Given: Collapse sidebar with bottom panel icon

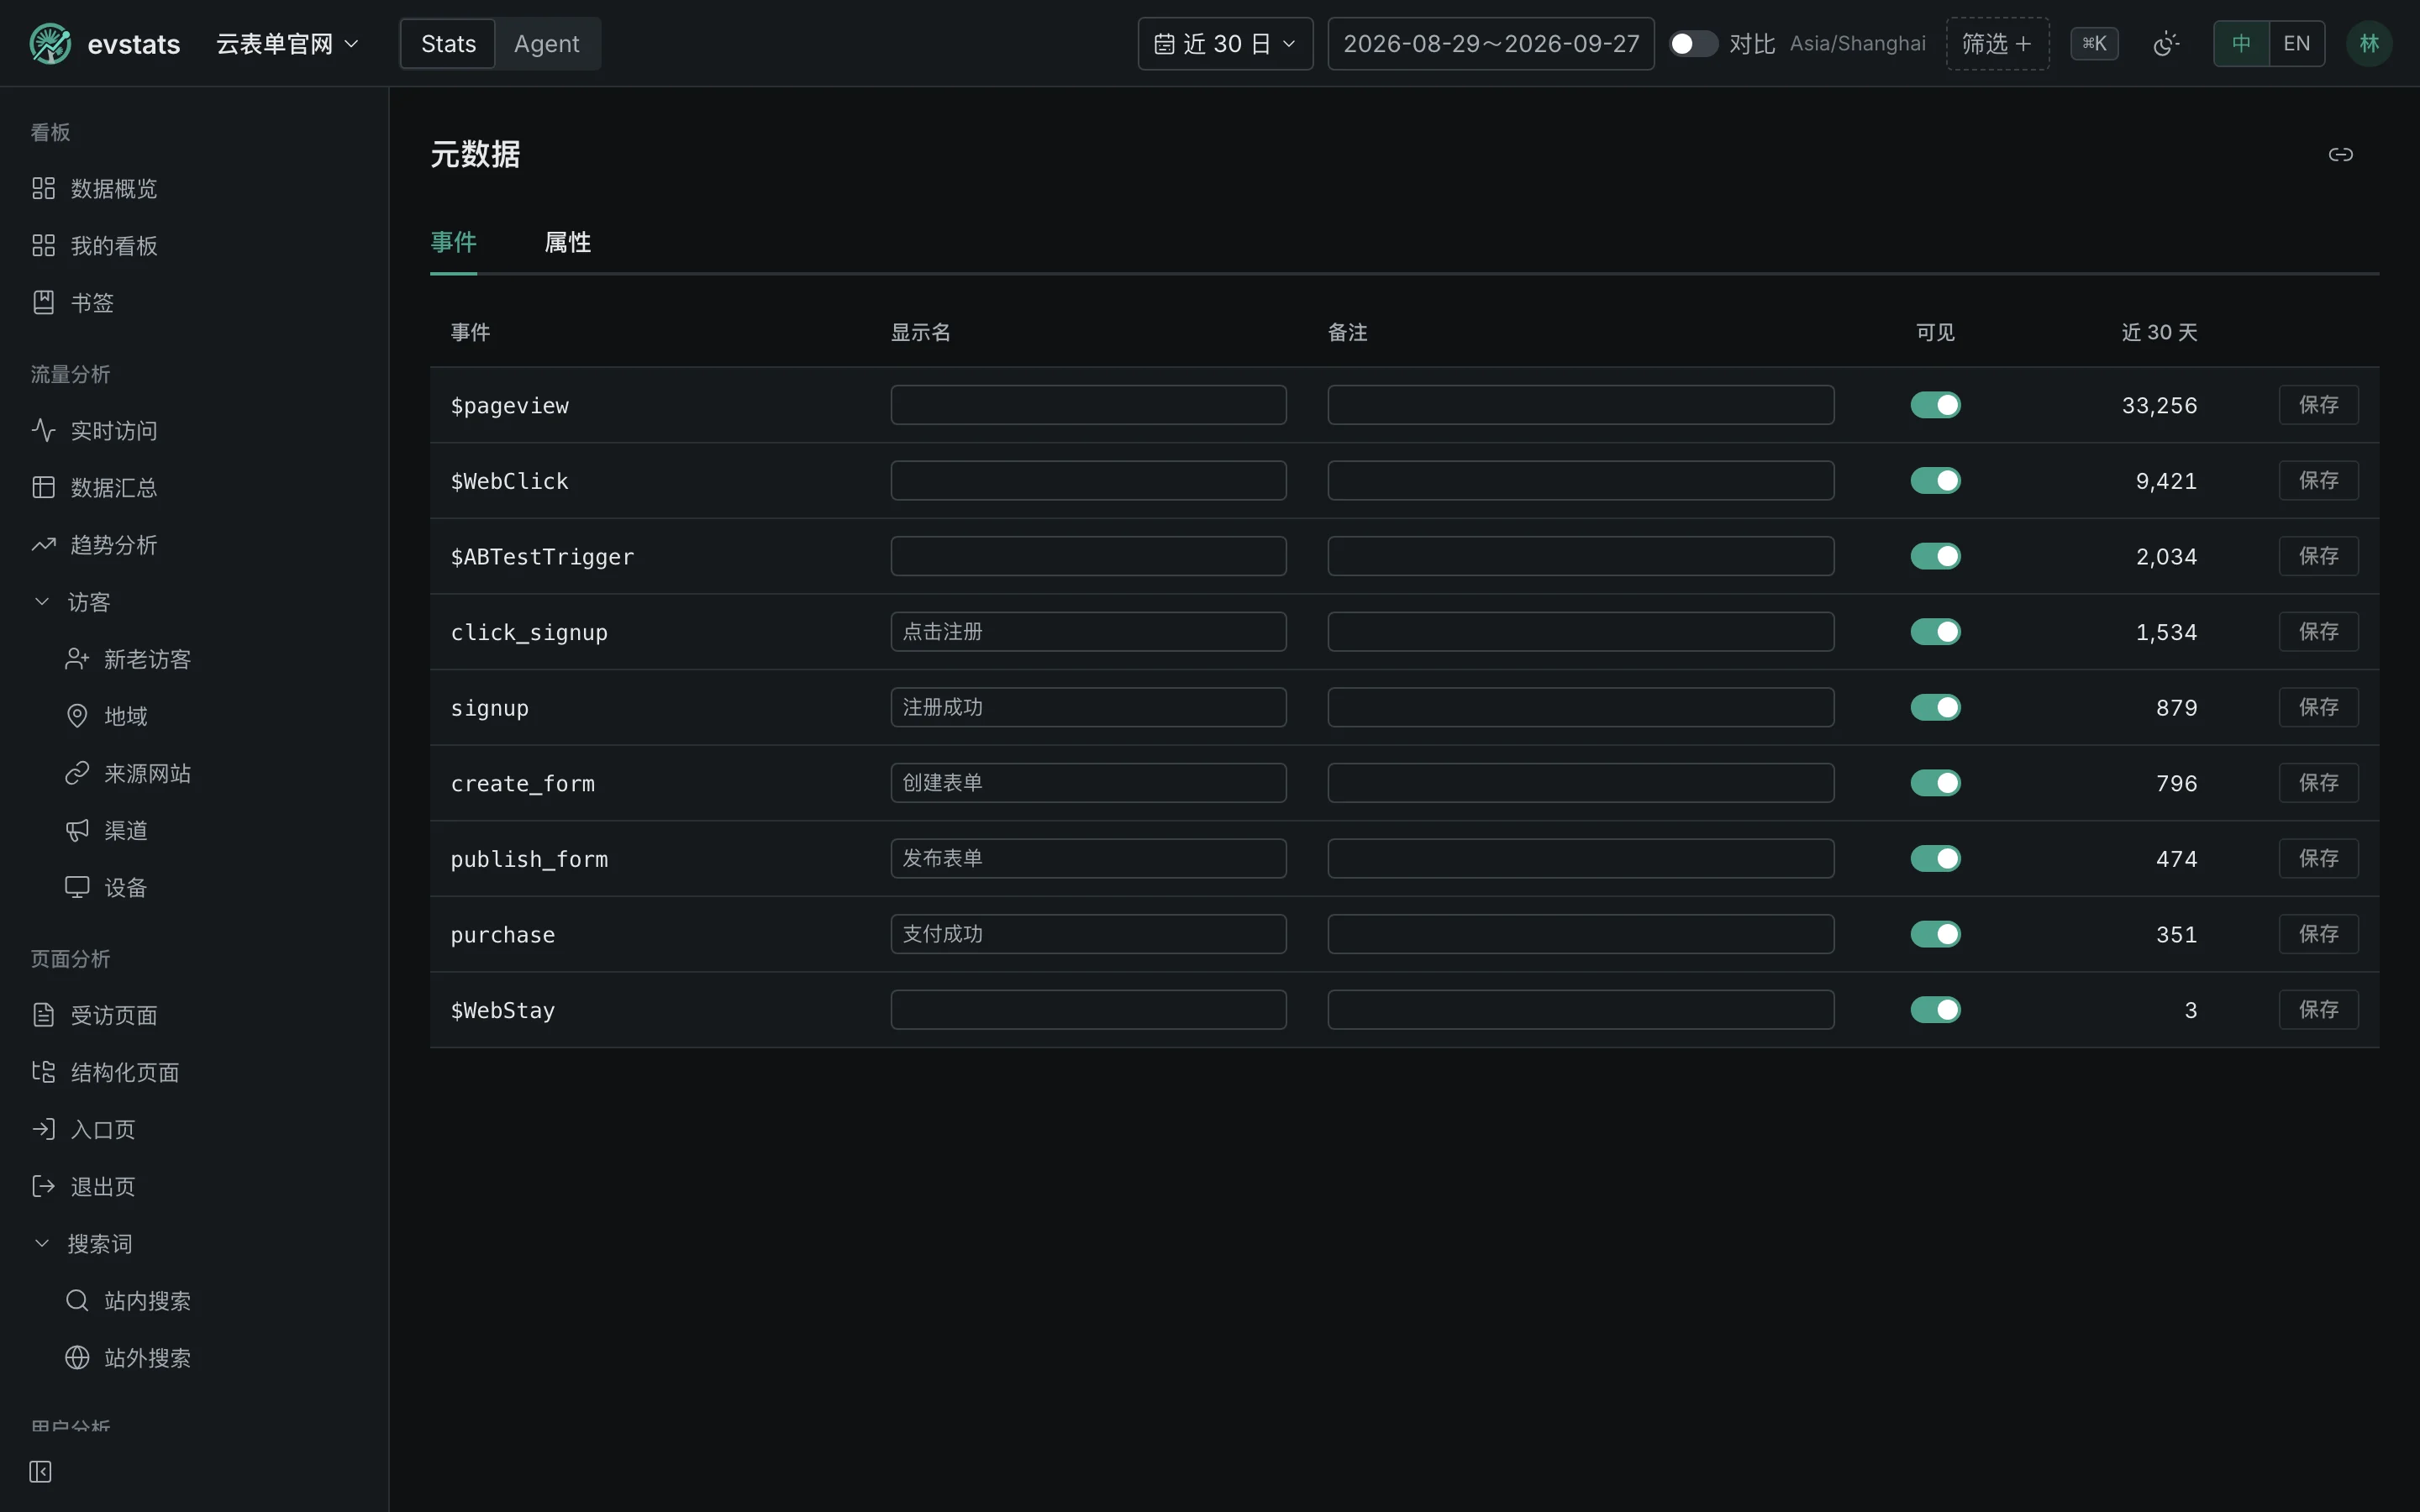Looking at the screenshot, I should point(40,1471).
